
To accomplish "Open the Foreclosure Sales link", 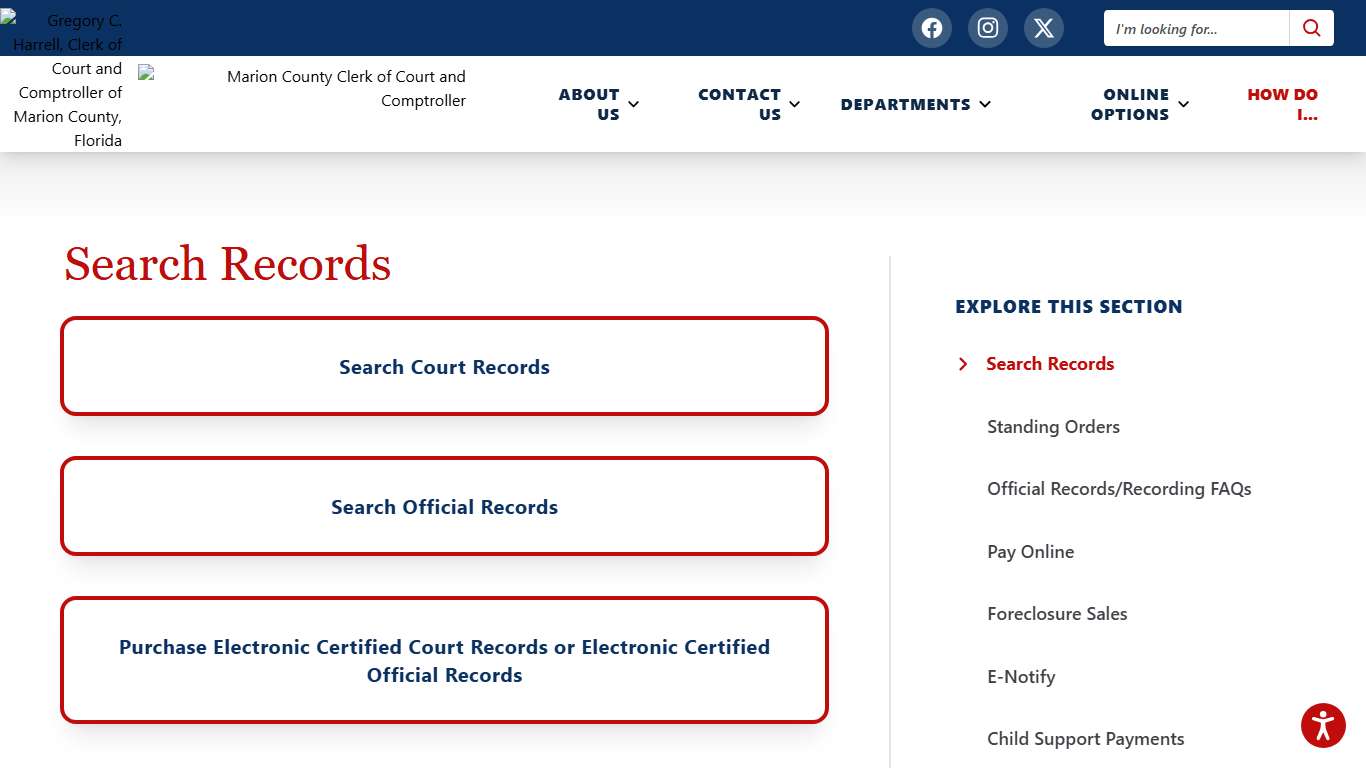I will (1057, 614).
